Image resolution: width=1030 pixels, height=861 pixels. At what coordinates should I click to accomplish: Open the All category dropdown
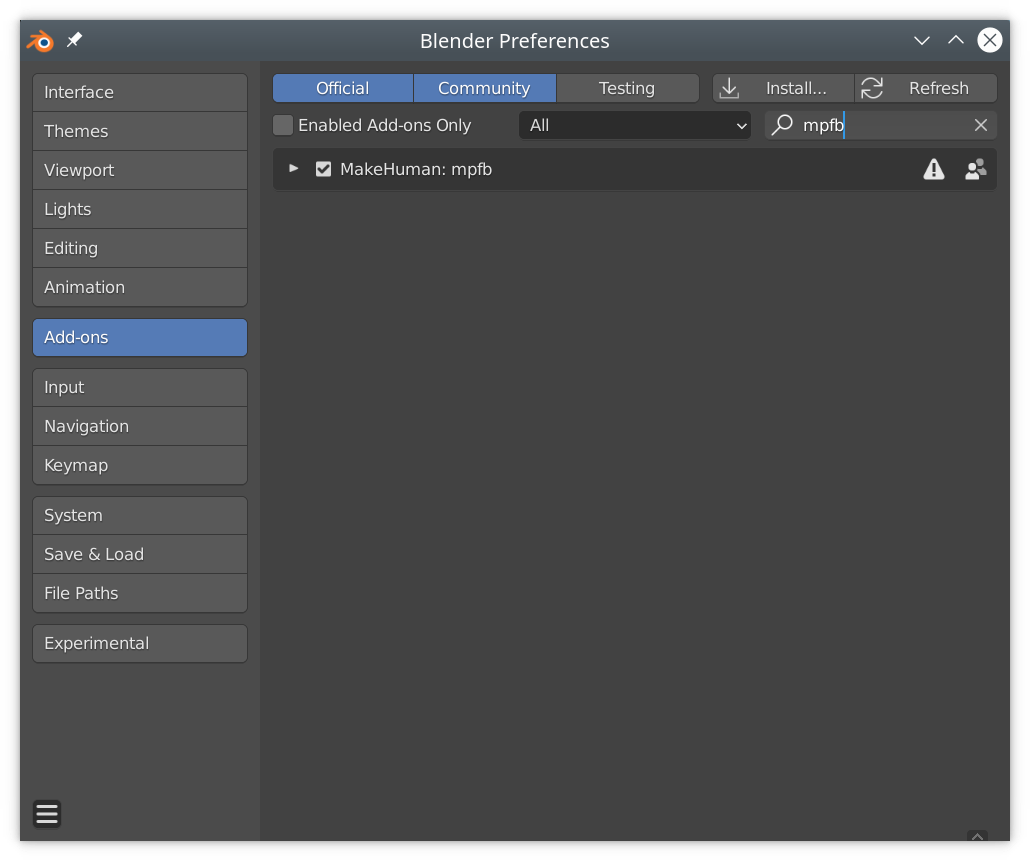(x=635, y=125)
